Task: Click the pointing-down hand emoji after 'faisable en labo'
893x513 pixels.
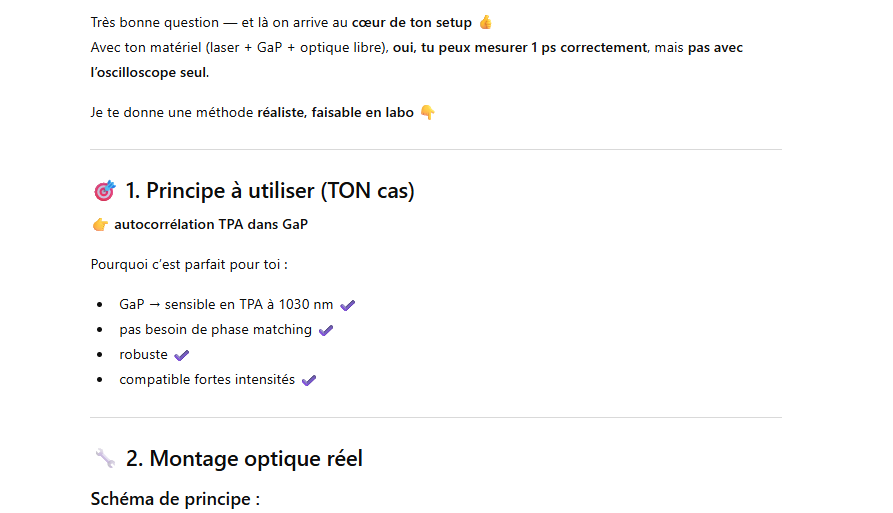Action: click(427, 112)
